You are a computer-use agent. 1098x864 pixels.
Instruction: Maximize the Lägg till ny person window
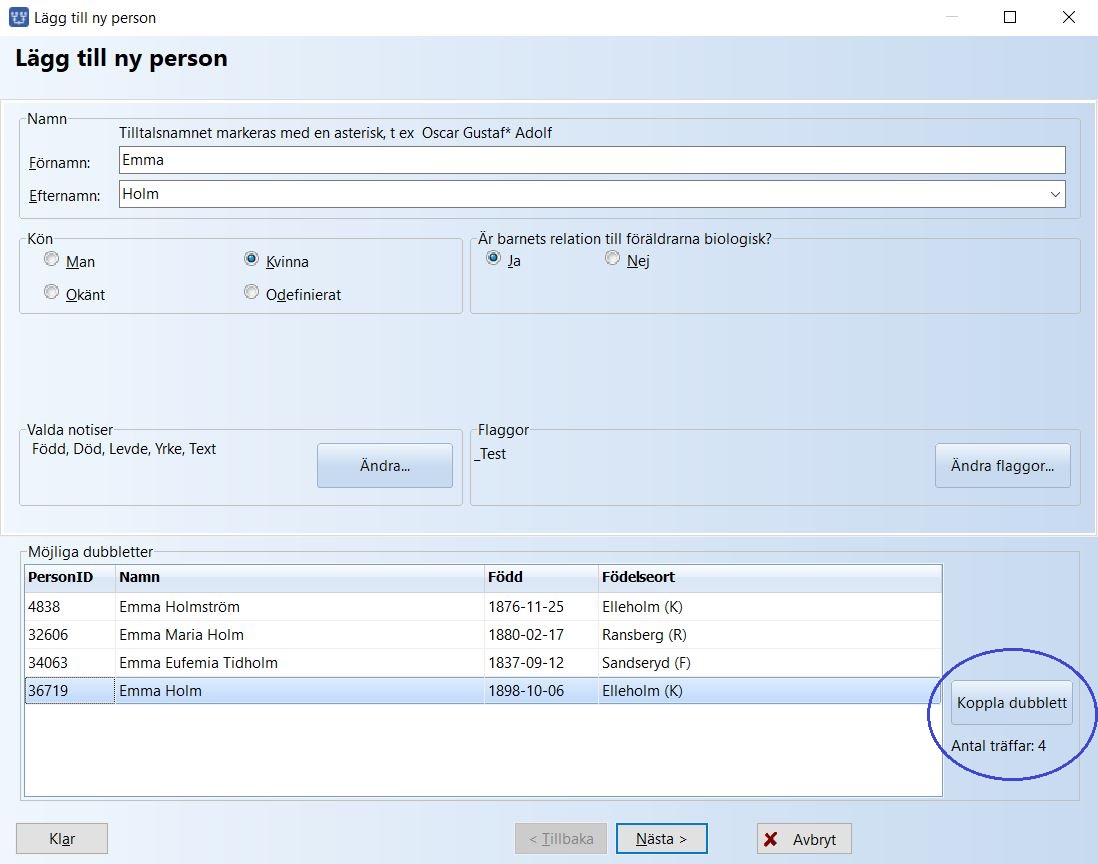(x=1010, y=17)
